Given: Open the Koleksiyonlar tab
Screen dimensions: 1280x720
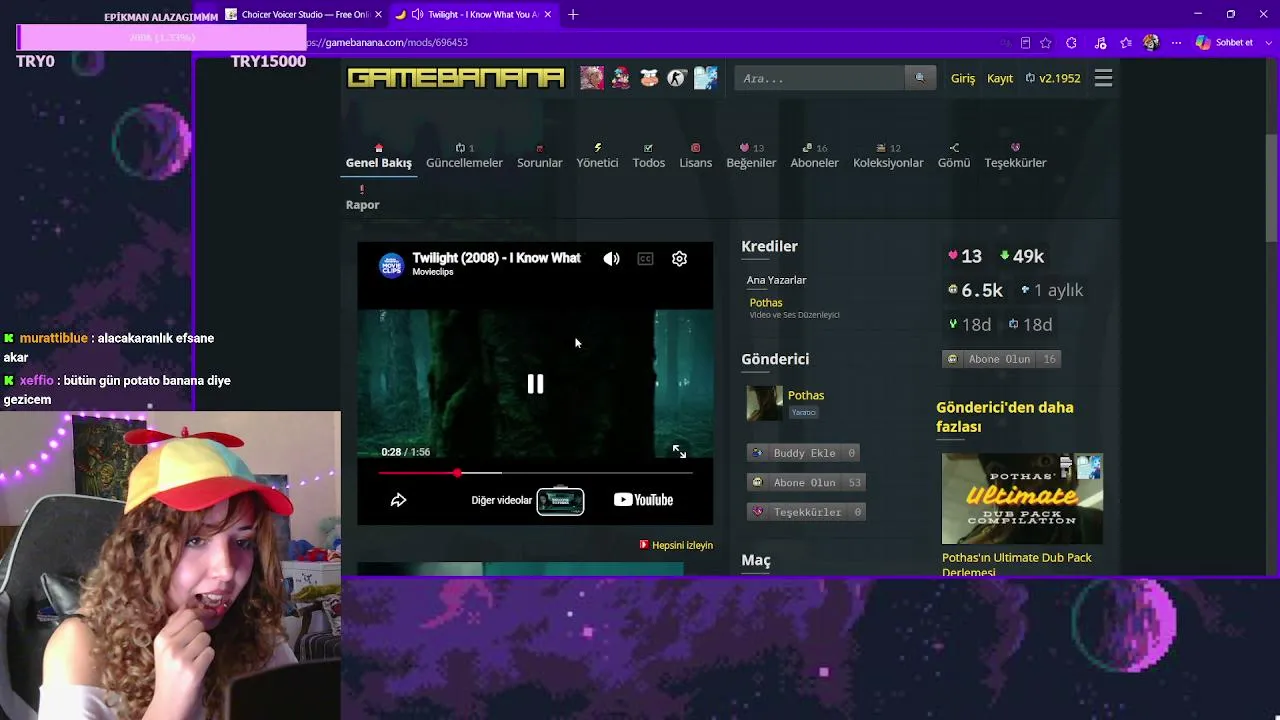Looking at the screenshot, I should pyautogui.click(x=888, y=156).
